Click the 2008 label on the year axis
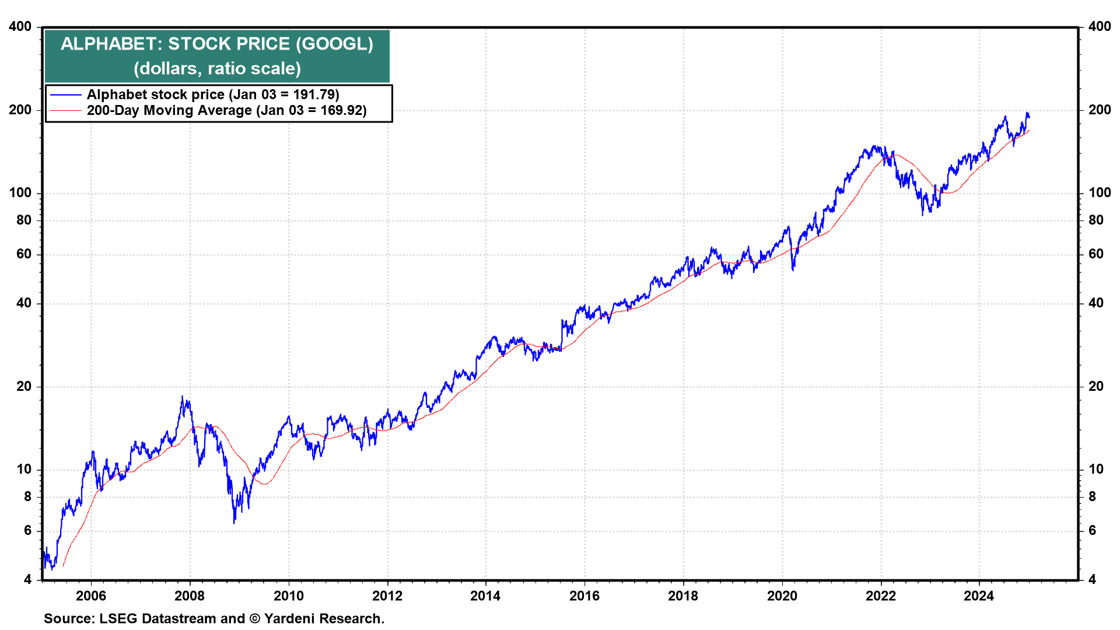Viewport: 1120px width, 630px height. (x=189, y=596)
